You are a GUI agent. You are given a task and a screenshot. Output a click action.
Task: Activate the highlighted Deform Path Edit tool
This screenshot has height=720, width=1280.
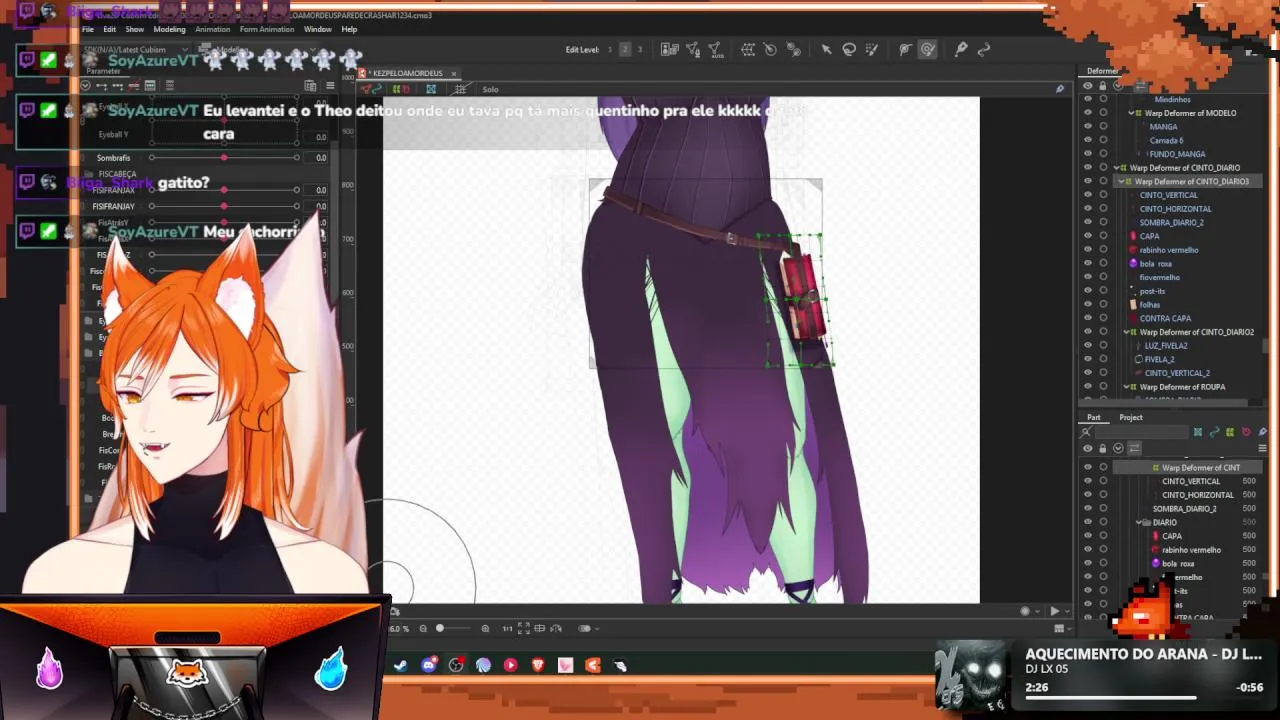coord(928,49)
